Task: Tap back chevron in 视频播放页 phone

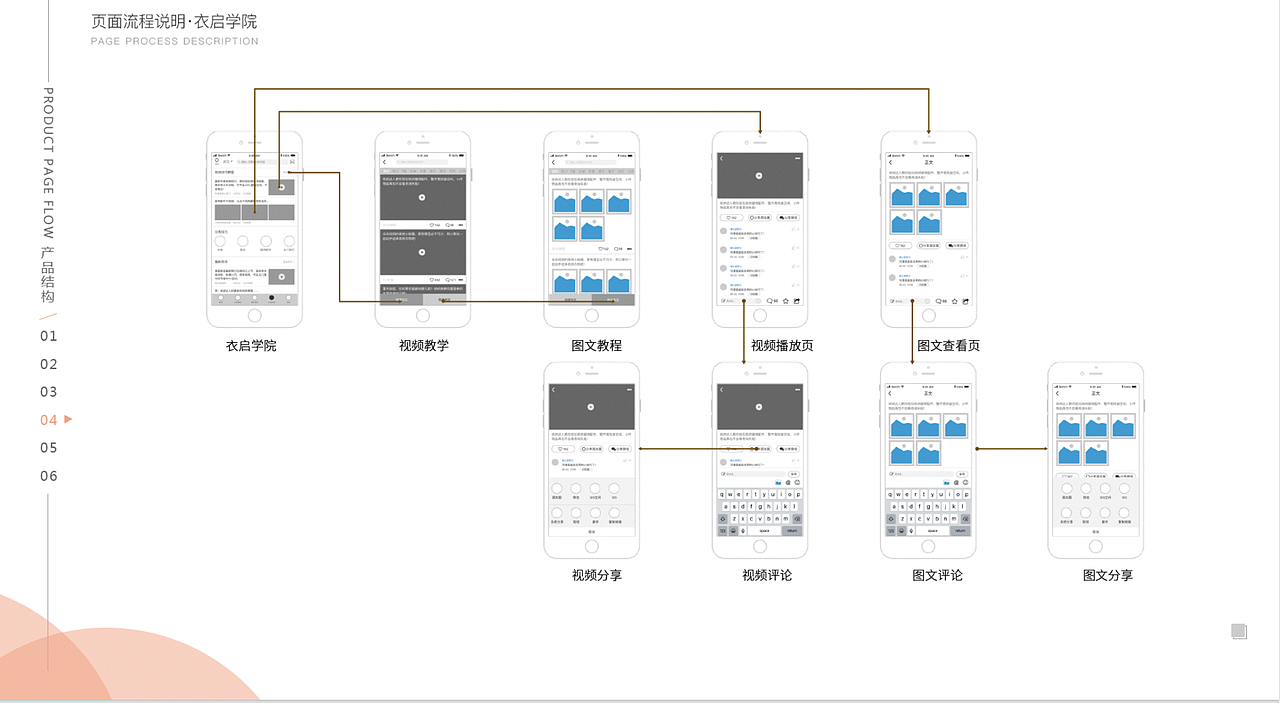Action: (x=721, y=158)
